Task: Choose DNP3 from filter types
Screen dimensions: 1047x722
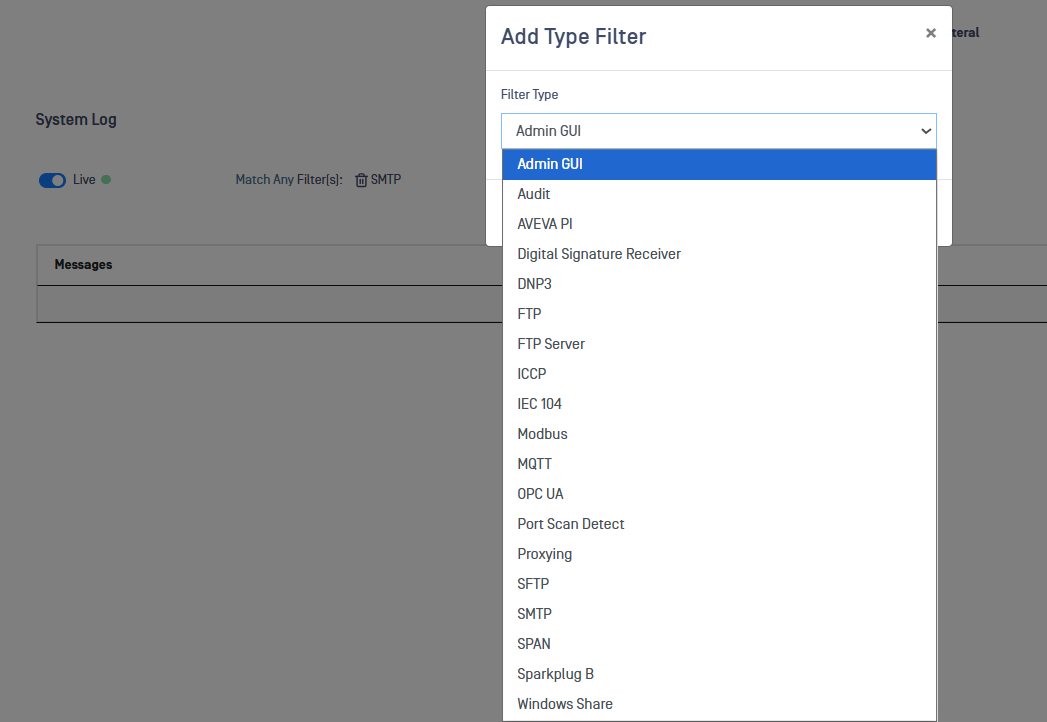Action: point(534,284)
